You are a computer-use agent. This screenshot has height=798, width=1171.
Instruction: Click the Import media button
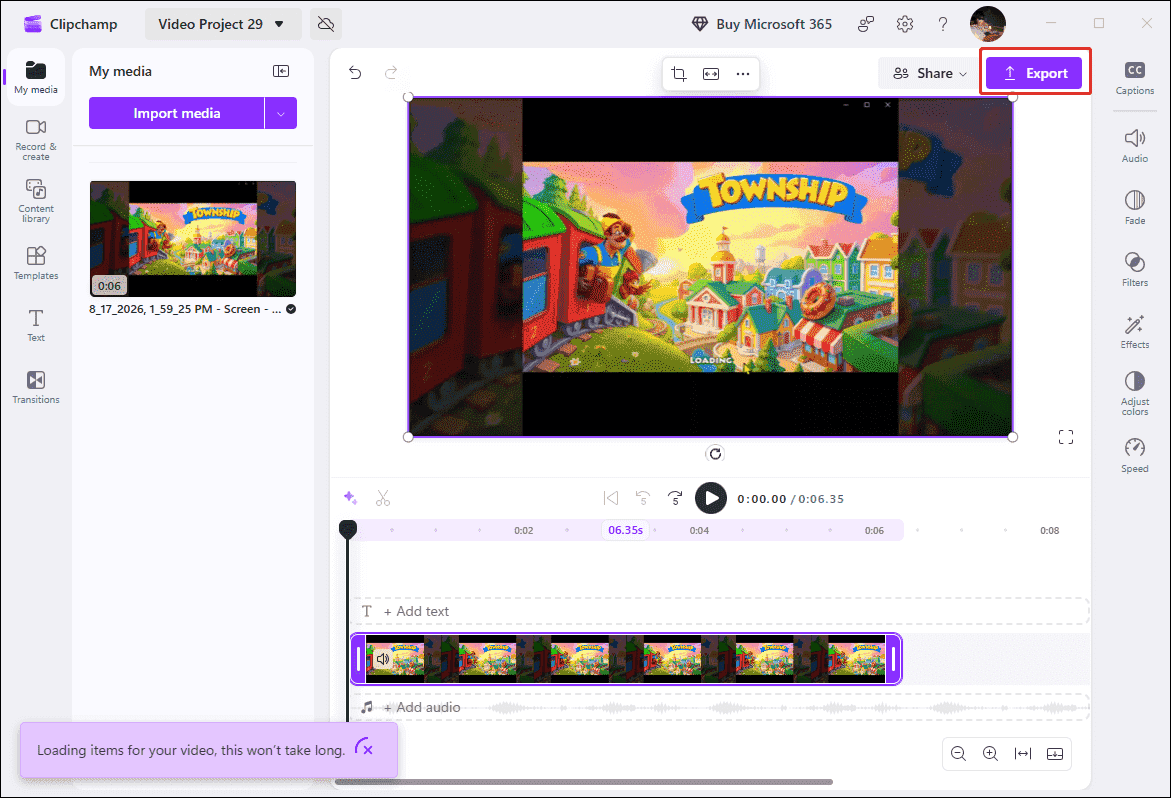pyautogui.click(x=176, y=113)
